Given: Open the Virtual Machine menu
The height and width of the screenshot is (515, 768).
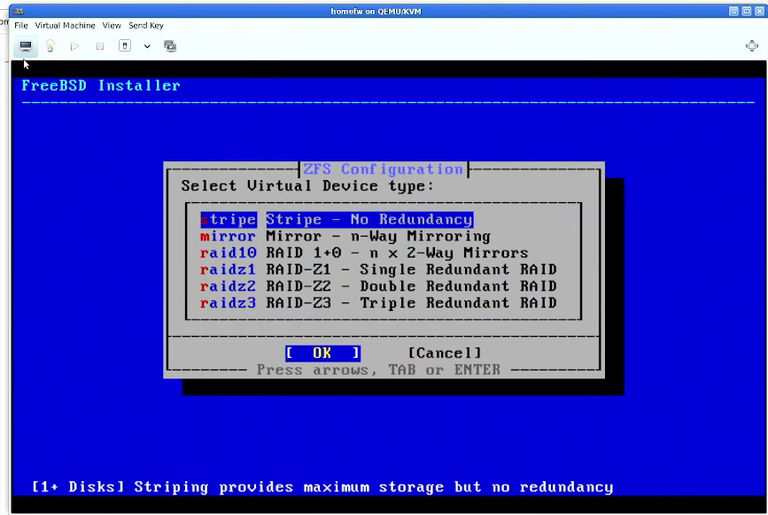Looking at the screenshot, I should pyautogui.click(x=65, y=25).
